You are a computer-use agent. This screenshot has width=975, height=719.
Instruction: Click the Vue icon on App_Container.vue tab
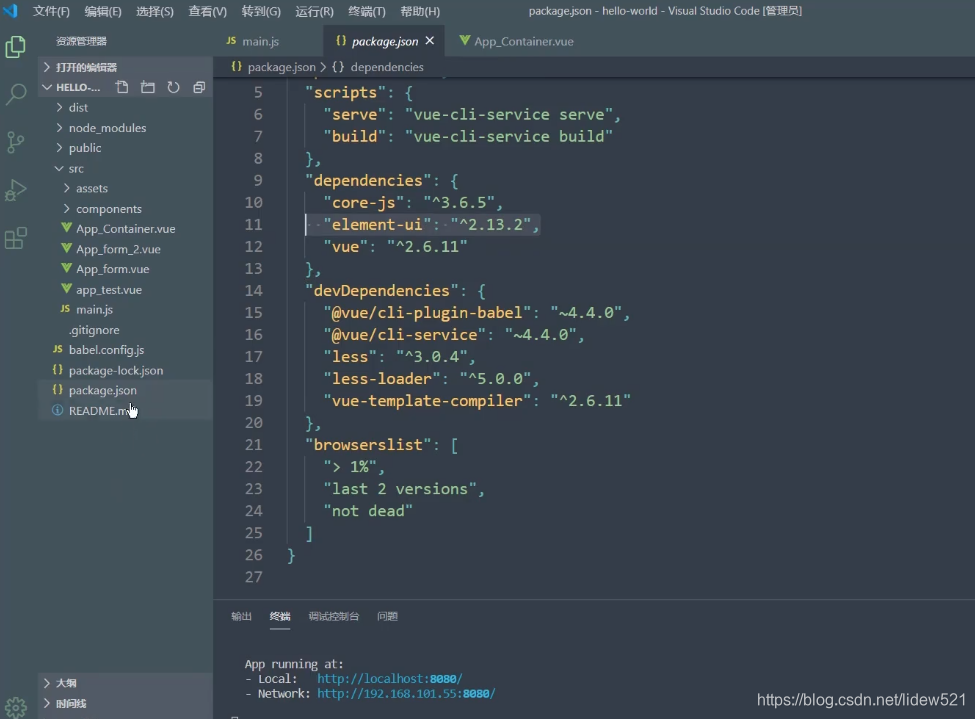[x=464, y=40]
